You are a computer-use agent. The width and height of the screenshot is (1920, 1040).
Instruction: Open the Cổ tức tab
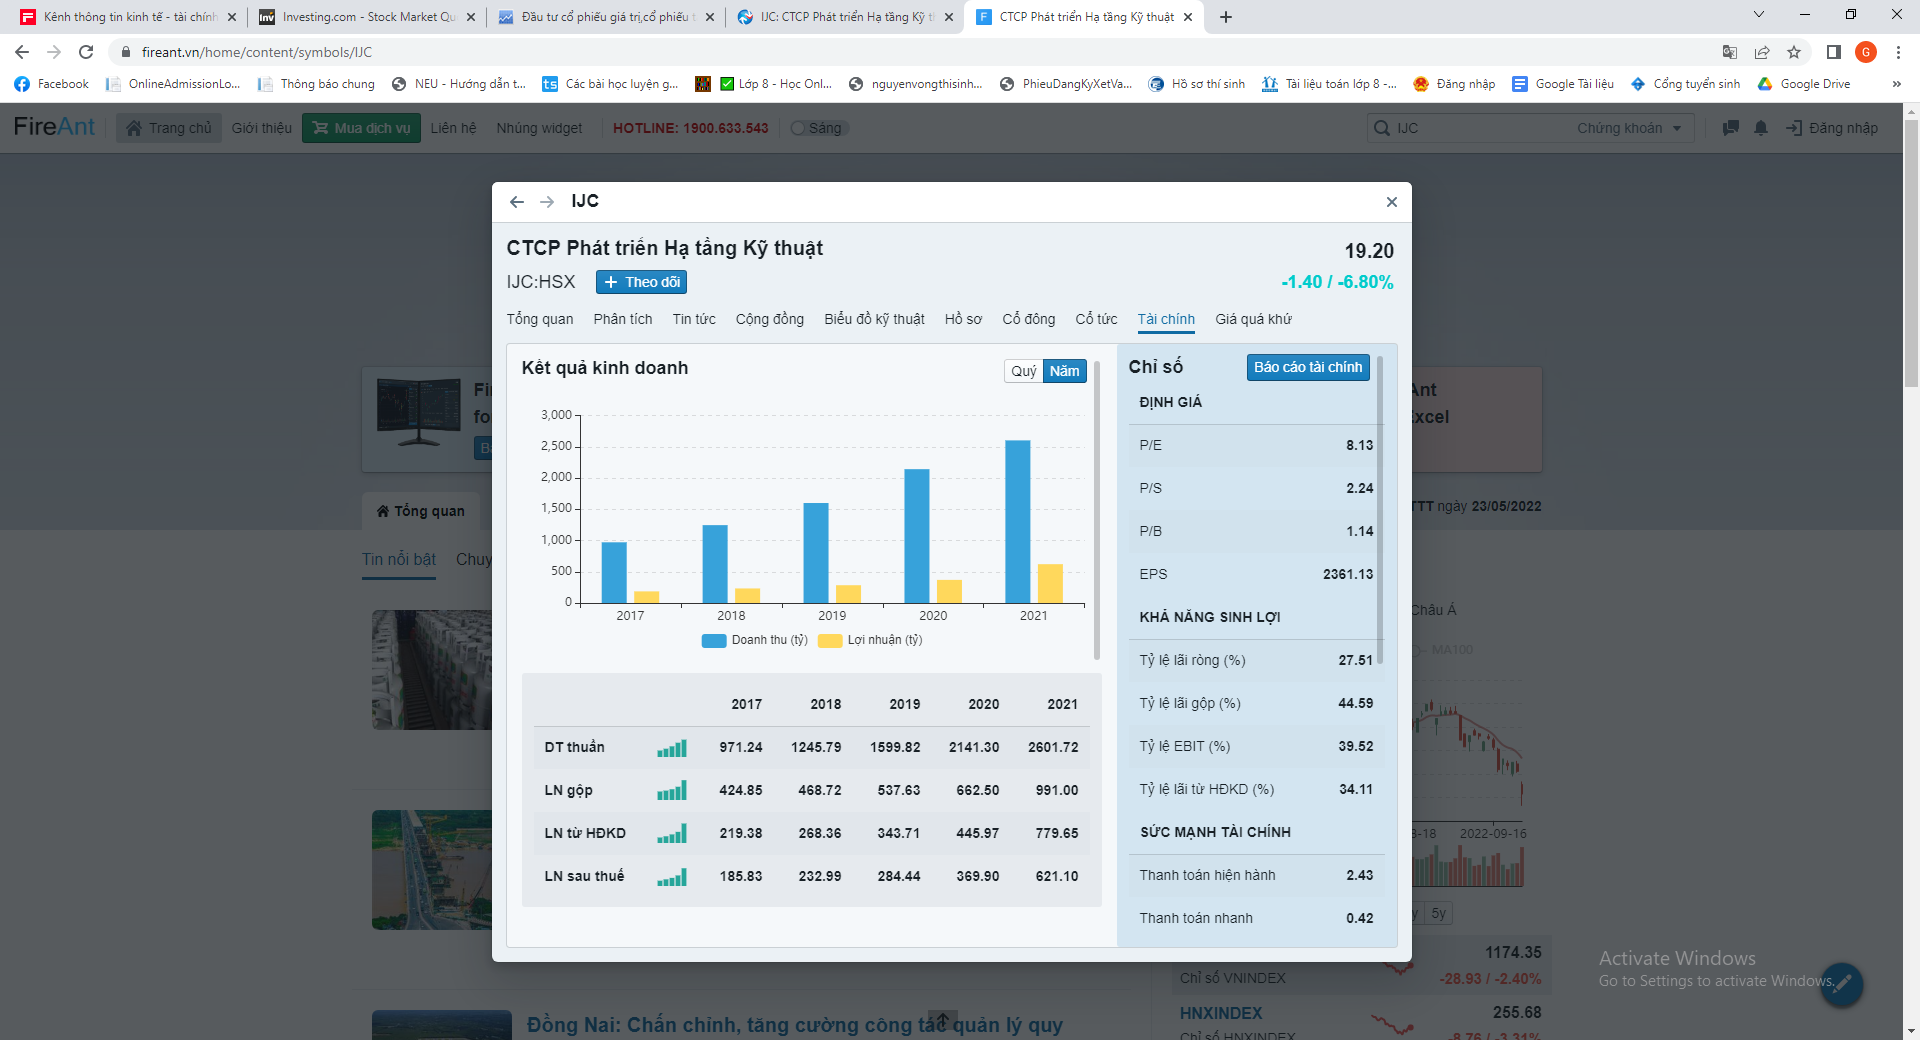point(1096,319)
